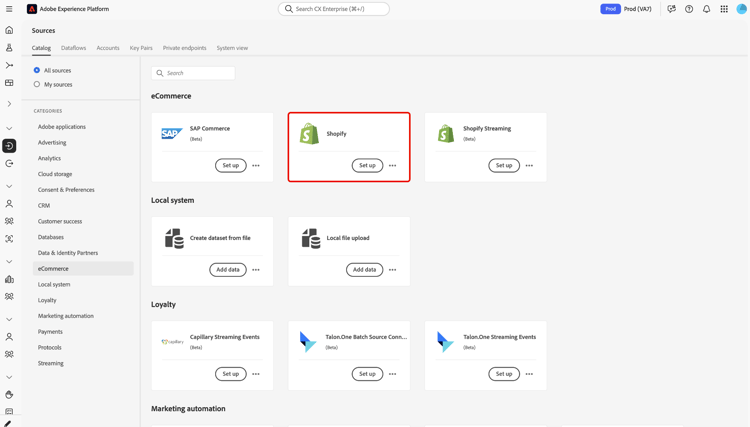750x427 pixels.
Task: Switch to the Key Pairs tab
Action: 141,48
